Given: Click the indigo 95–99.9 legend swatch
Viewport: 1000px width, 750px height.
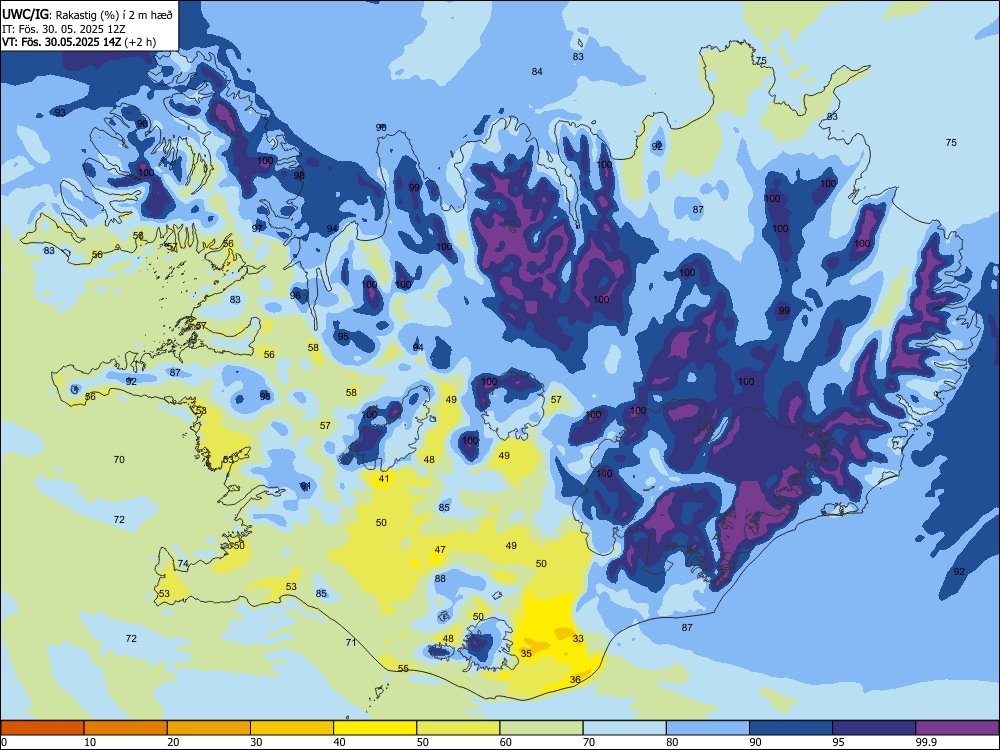Looking at the screenshot, I should coord(874,728).
